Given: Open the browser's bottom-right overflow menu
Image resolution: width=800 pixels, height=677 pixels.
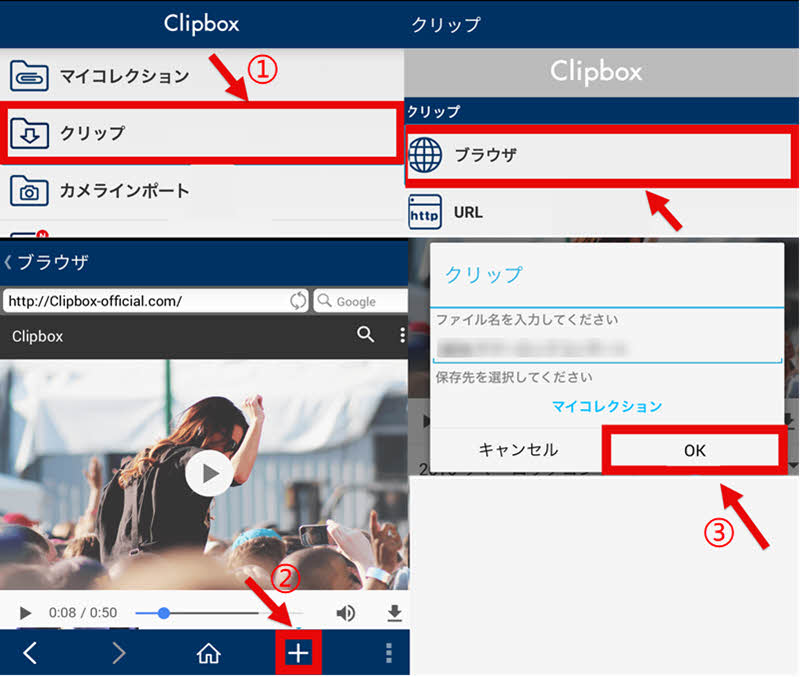Looking at the screenshot, I should click(388, 652).
